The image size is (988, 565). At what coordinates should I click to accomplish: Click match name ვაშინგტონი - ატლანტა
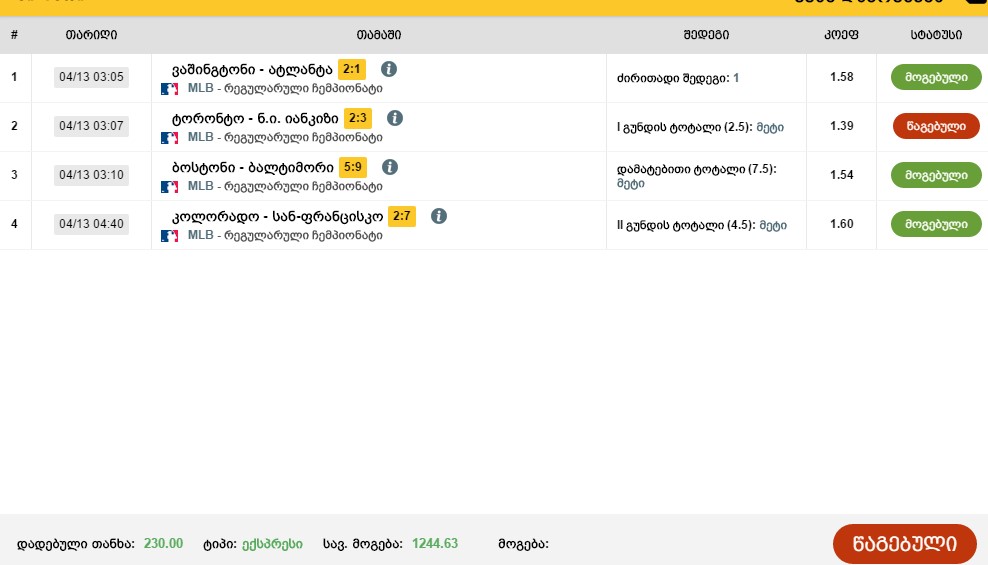coord(252,69)
